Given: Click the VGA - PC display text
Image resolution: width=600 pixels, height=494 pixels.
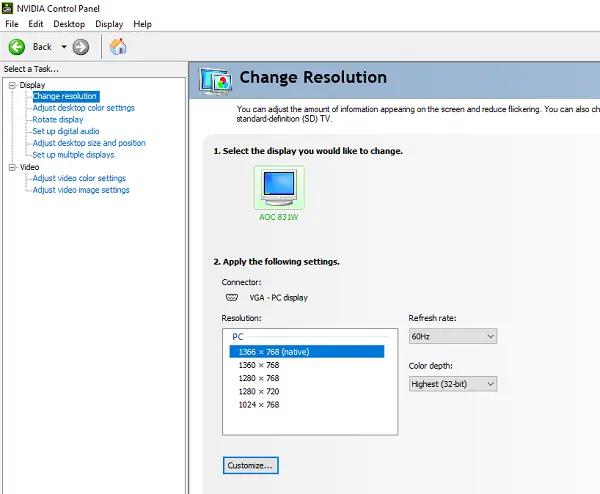Looking at the screenshot, I should click(279, 298).
